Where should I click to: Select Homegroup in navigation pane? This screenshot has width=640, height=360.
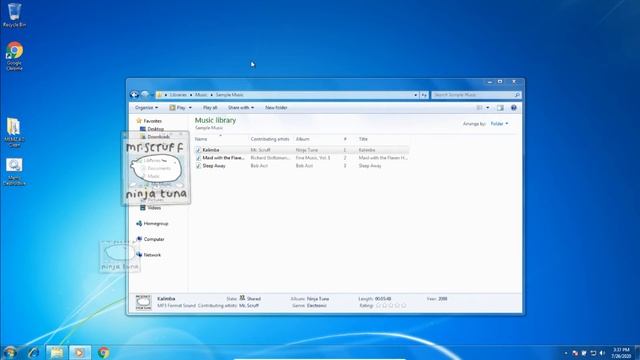coord(156,224)
